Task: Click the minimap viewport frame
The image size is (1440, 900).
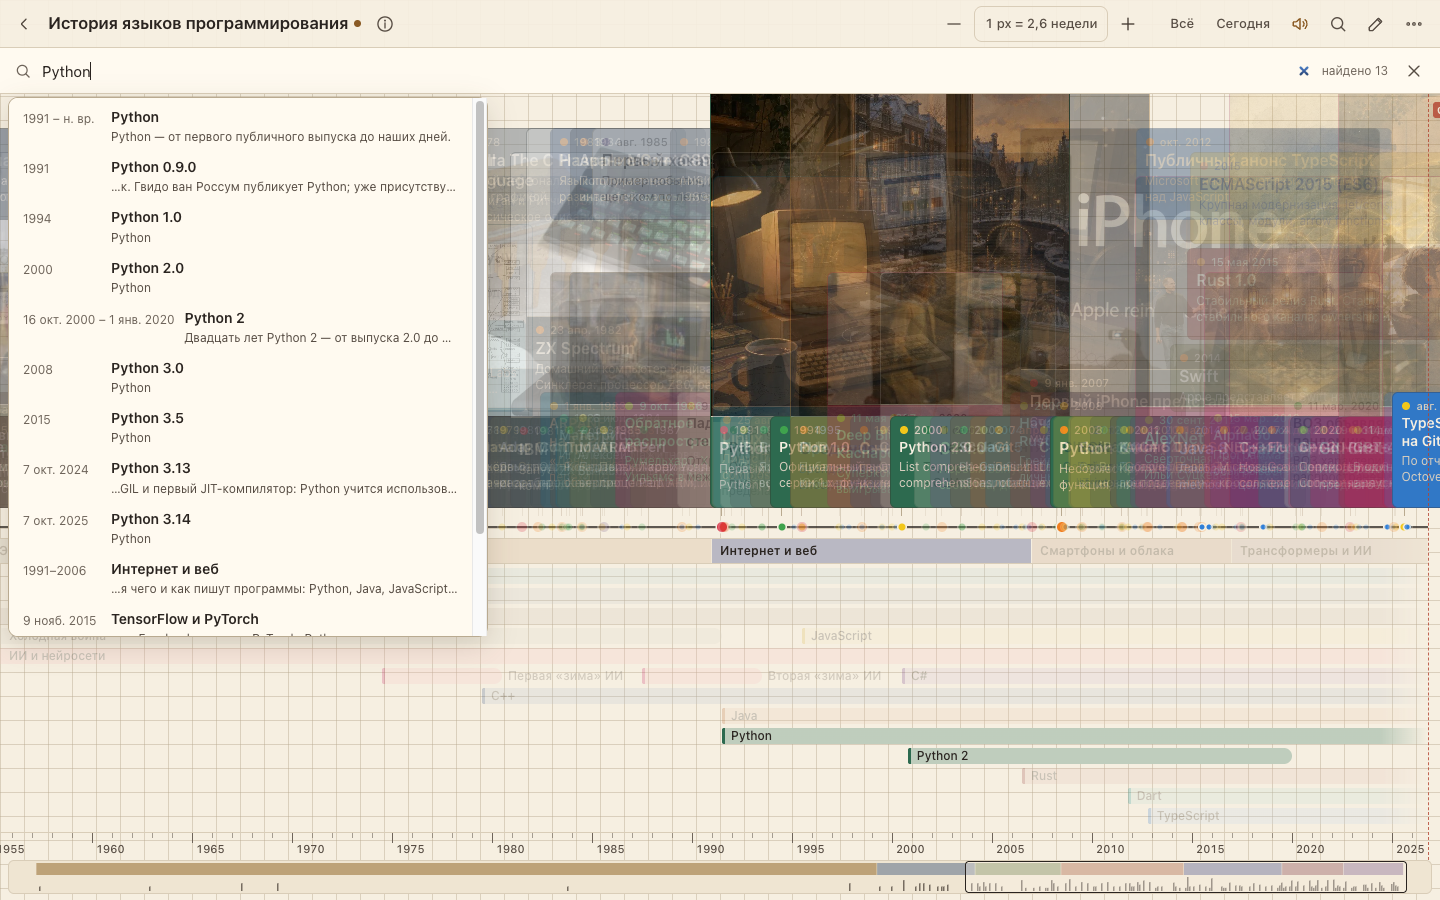Action: 1186,877
